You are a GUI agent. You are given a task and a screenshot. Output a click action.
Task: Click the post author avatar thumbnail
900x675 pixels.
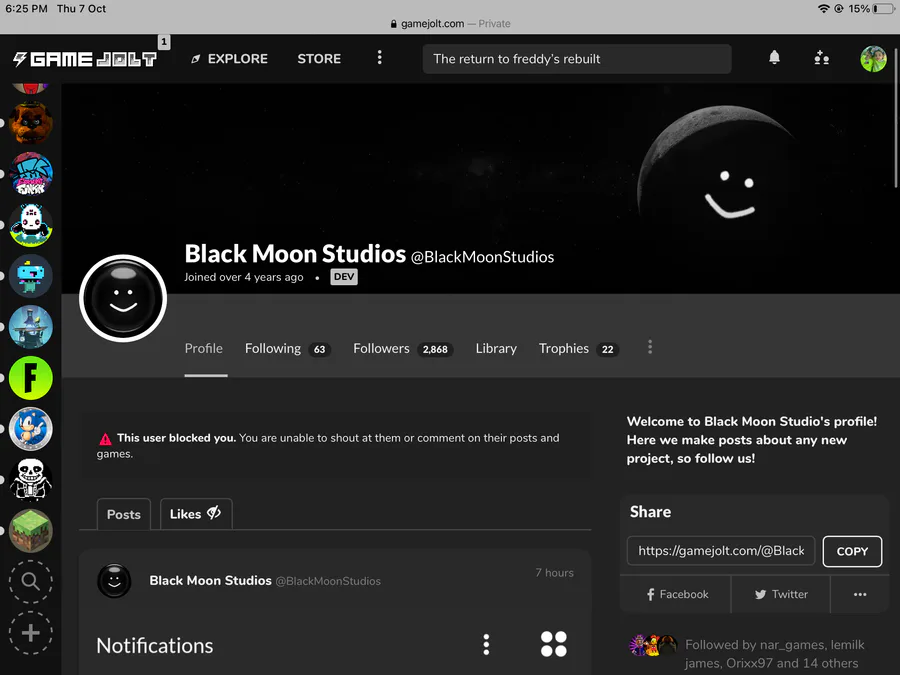(114, 580)
